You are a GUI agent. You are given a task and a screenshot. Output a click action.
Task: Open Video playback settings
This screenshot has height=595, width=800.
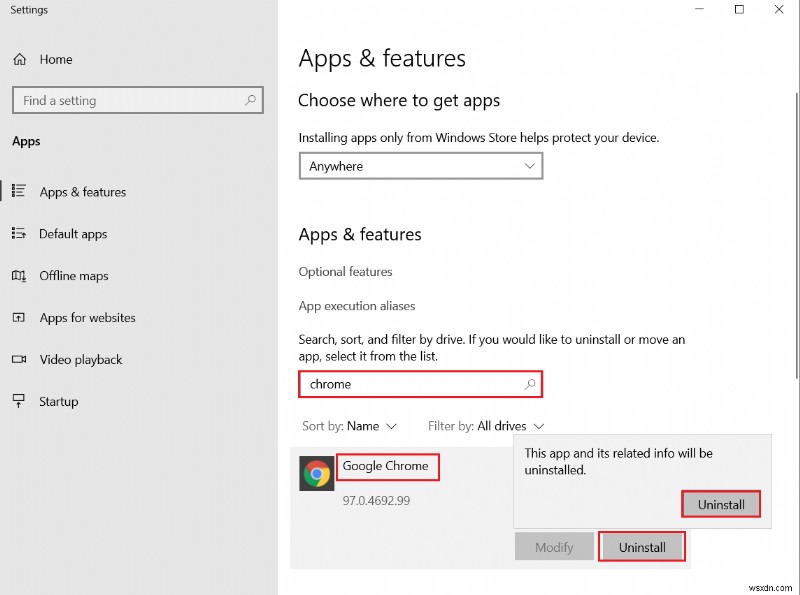pos(79,360)
